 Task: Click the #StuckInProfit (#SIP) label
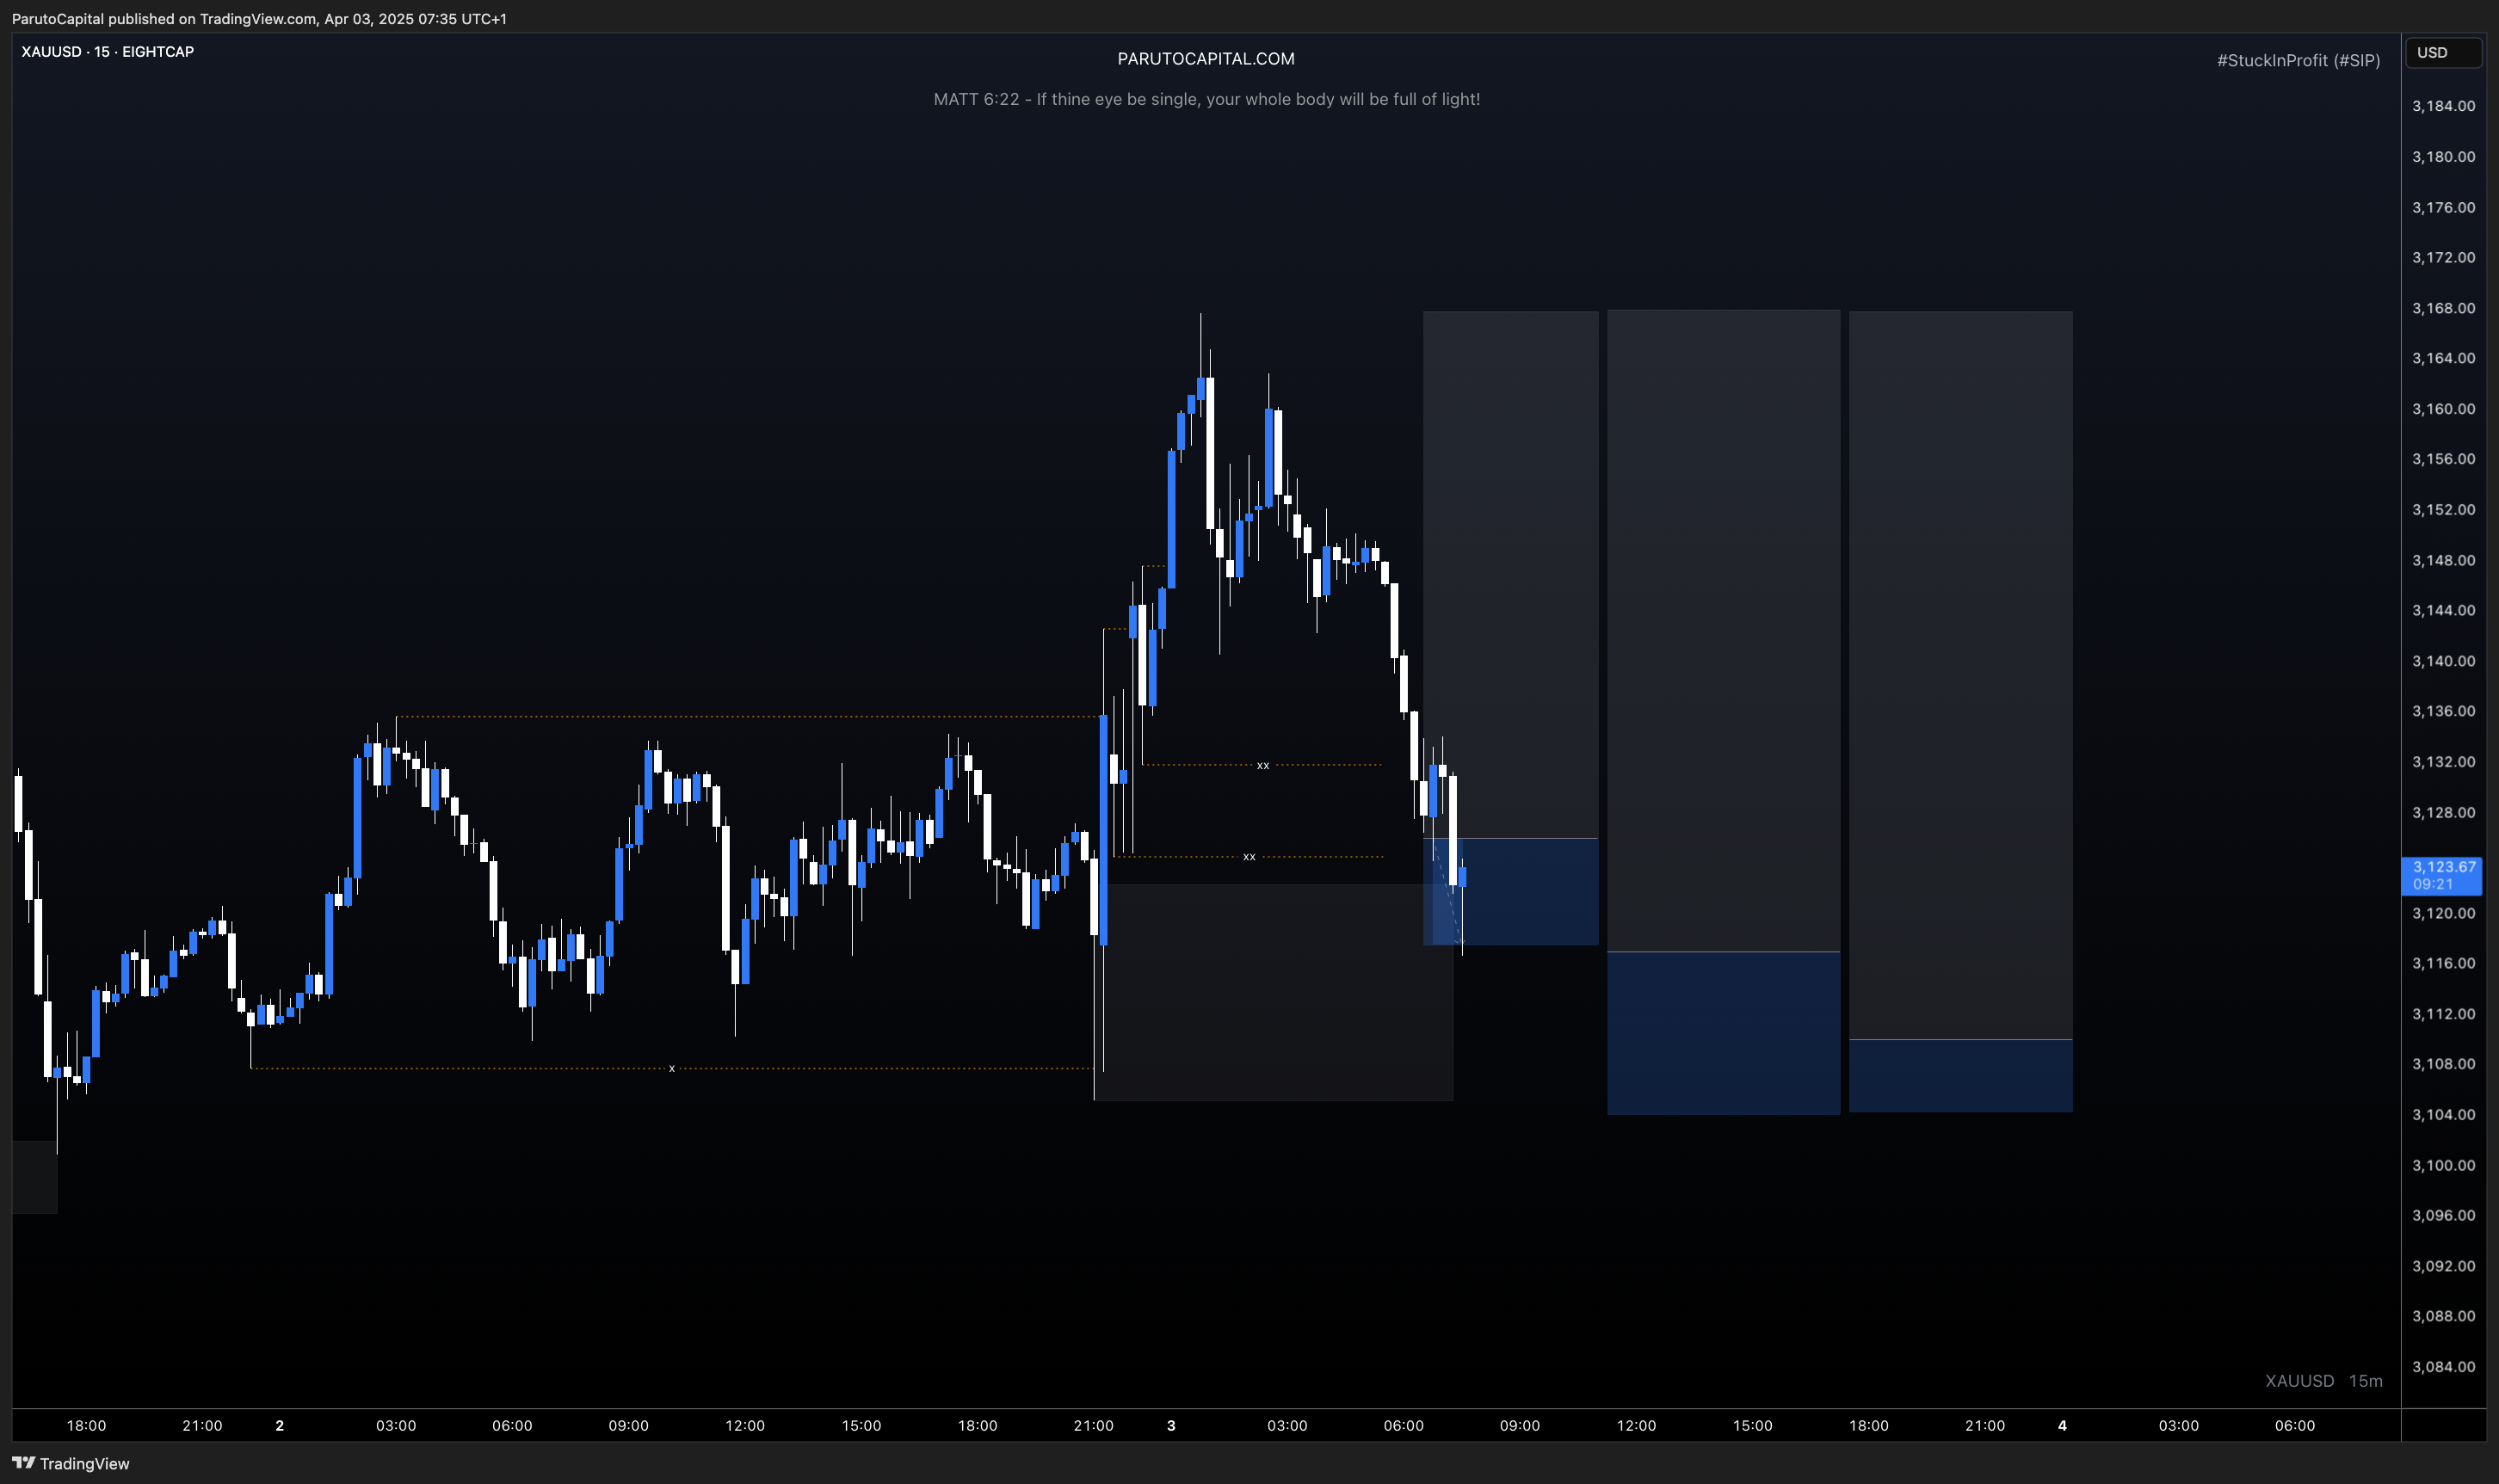(2298, 60)
